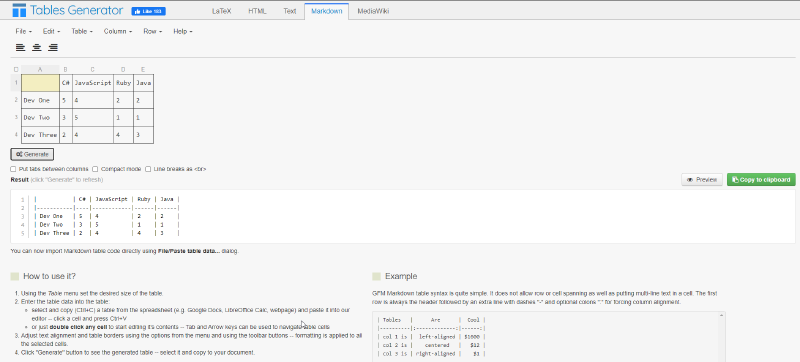The width and height of the screenshot is (800, 362).
Task: Check Line breaks as <br> option
Action: pyautogui.click(x=148, y=169)
